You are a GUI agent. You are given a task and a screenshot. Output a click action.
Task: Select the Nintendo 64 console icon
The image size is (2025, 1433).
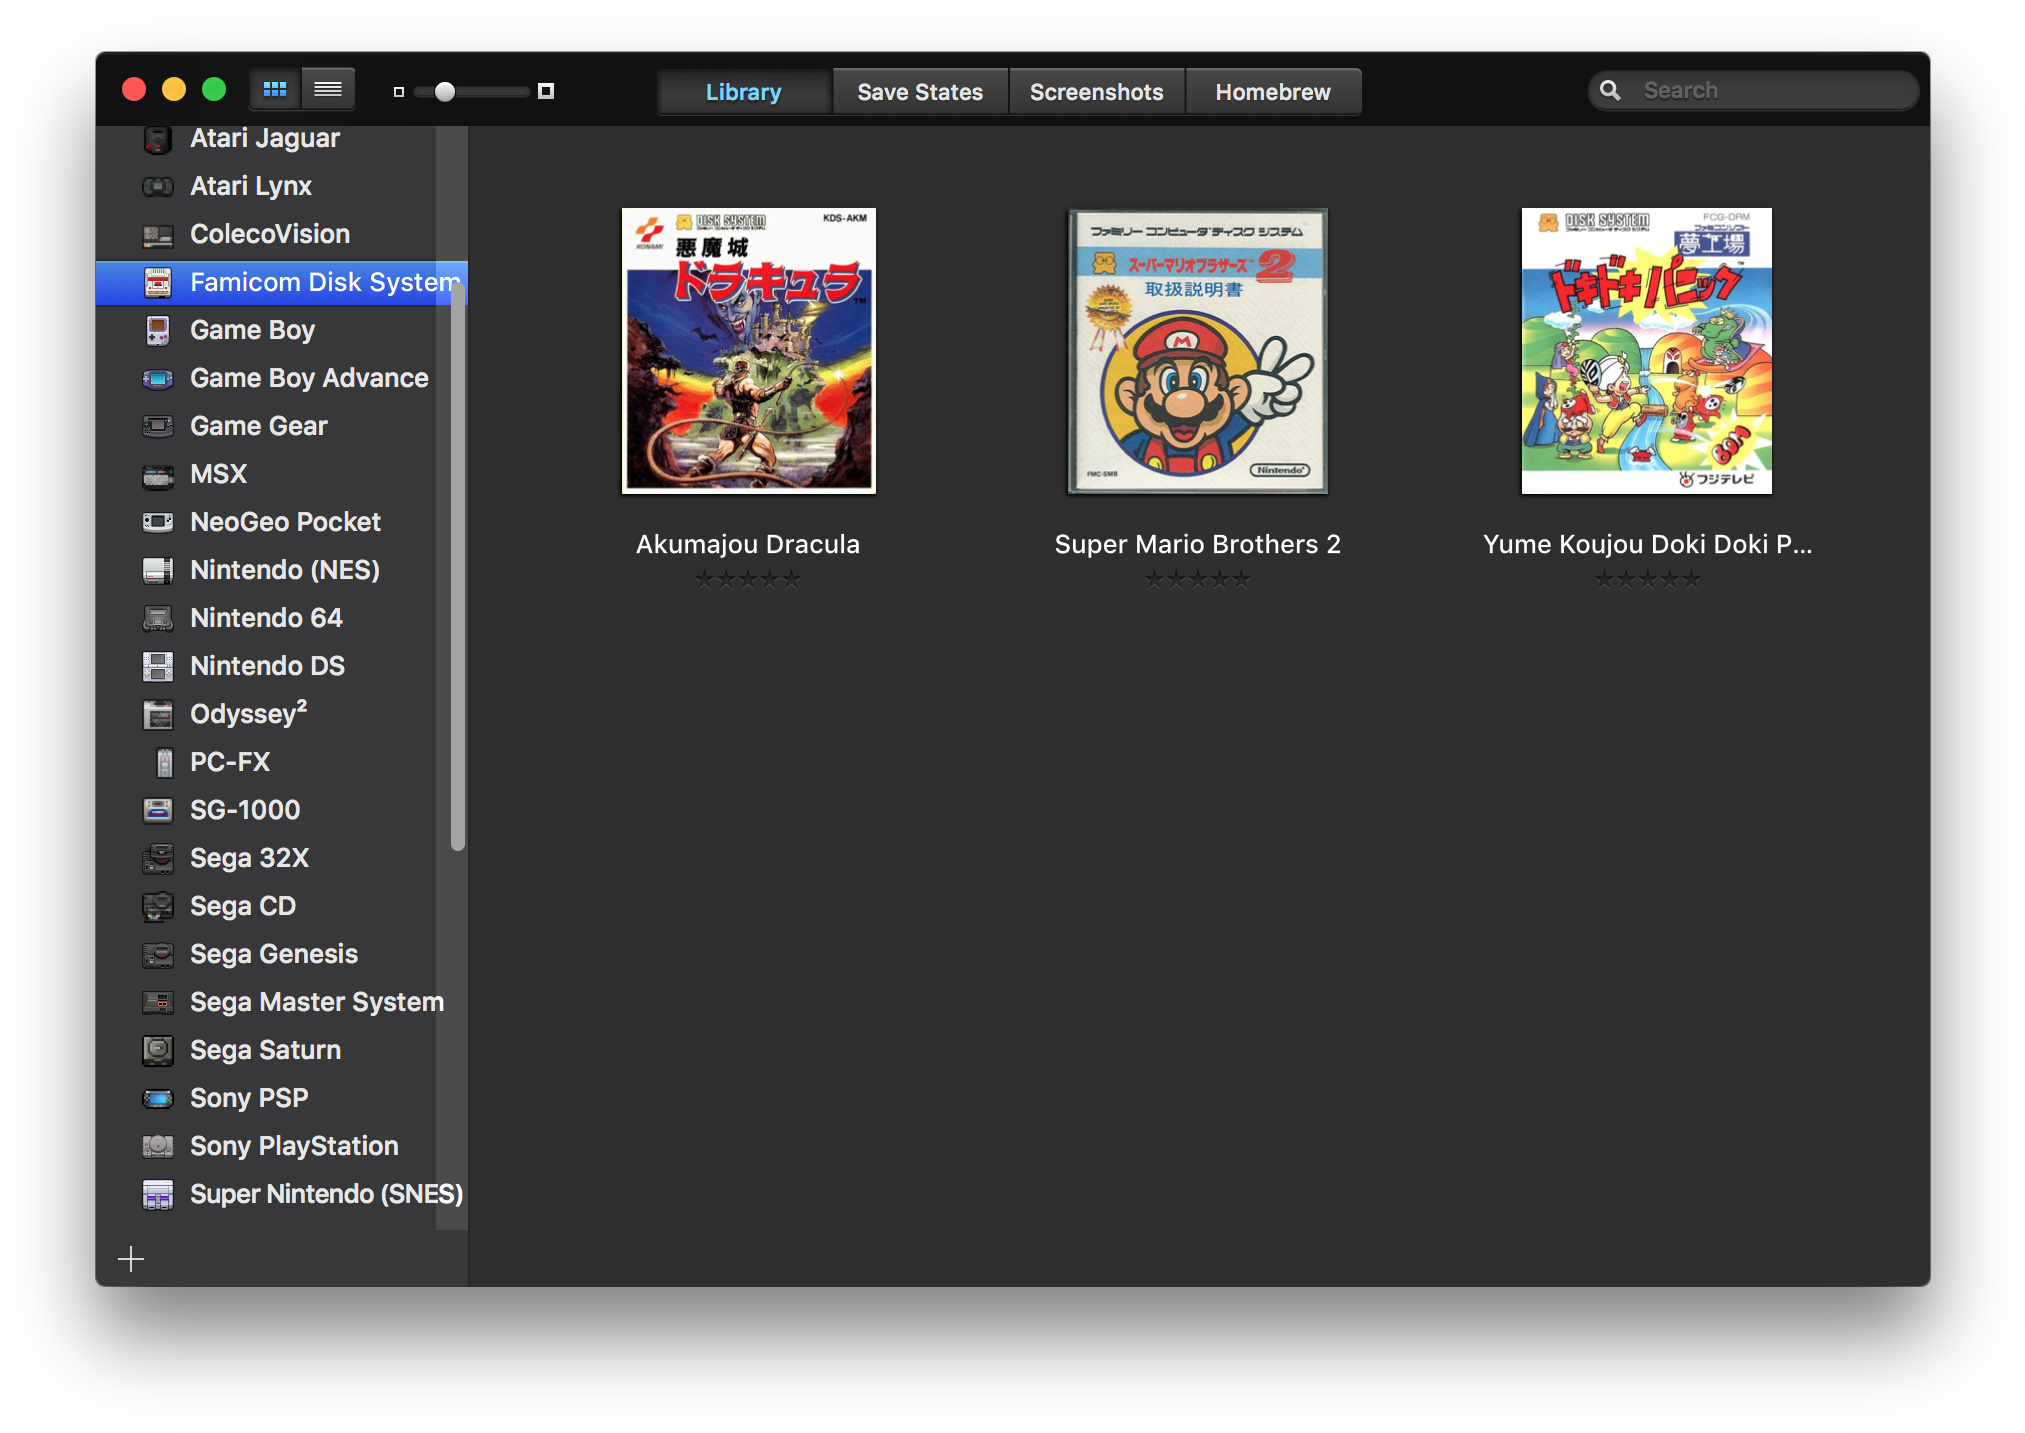[x=158, y=618]
